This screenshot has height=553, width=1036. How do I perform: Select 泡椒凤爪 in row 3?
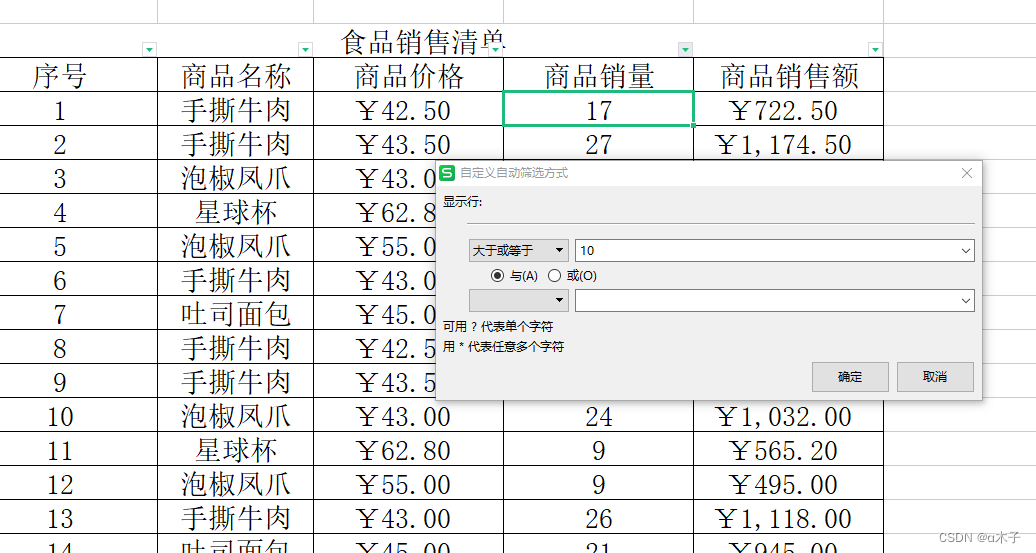[x=235, y=178]
